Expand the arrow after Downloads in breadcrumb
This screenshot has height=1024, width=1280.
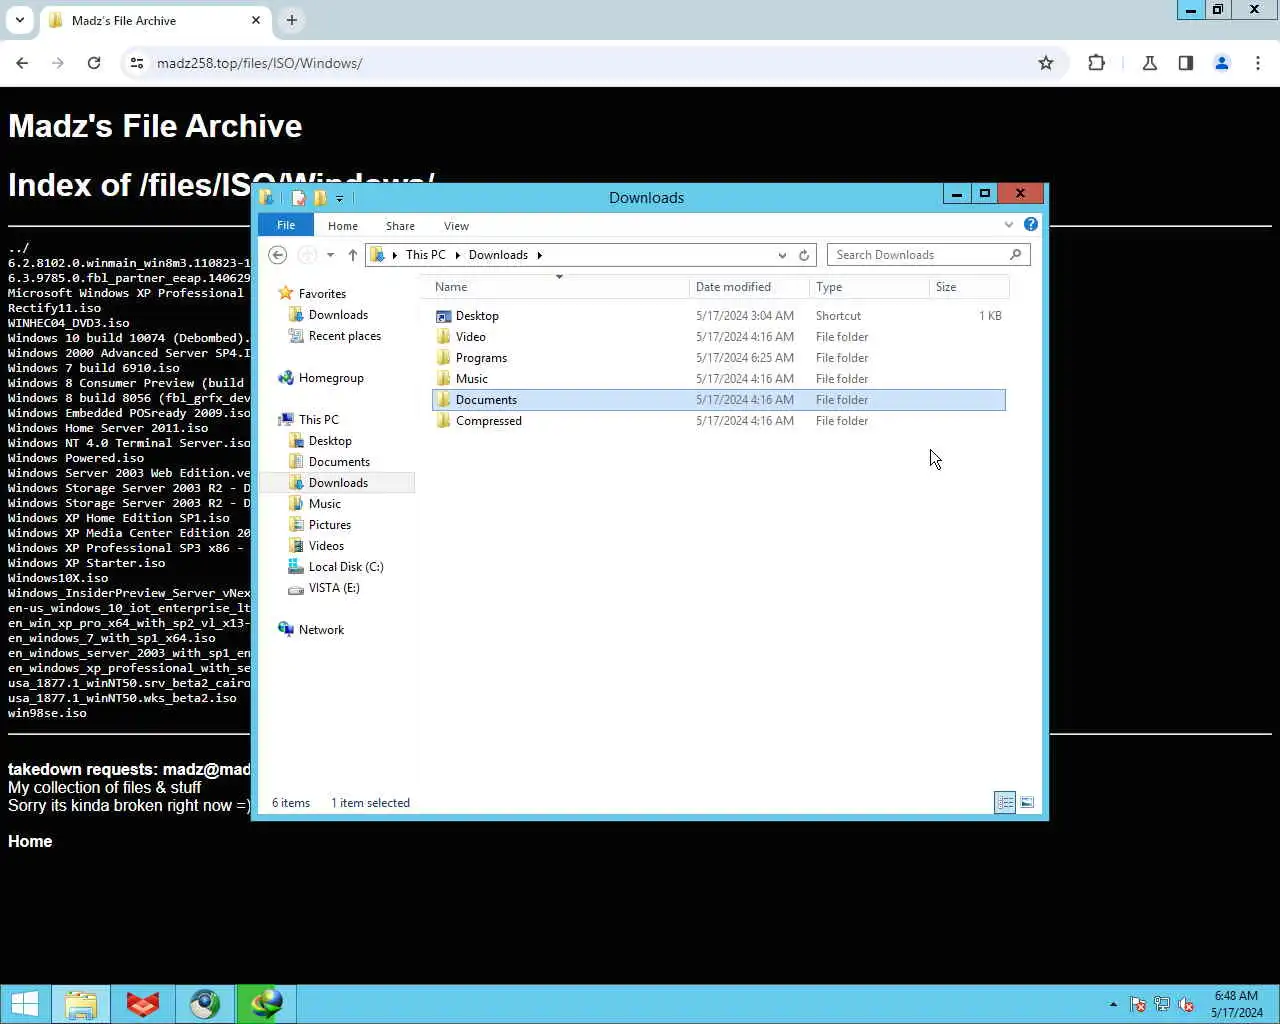click(x=539, y=255)
